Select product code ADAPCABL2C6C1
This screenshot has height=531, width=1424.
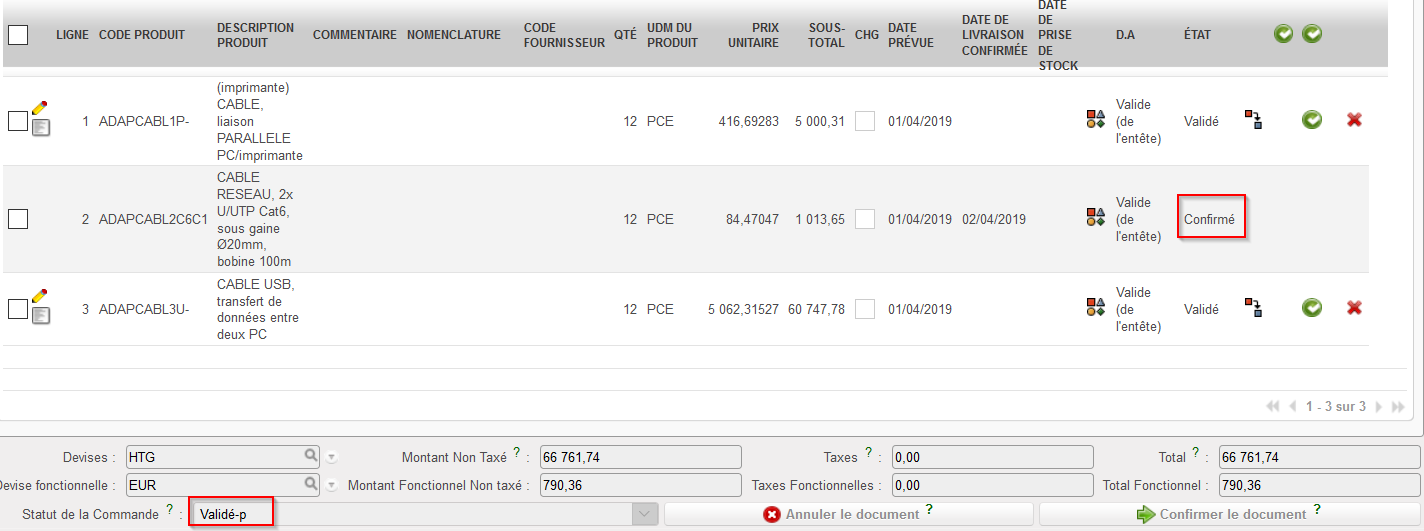153,219
